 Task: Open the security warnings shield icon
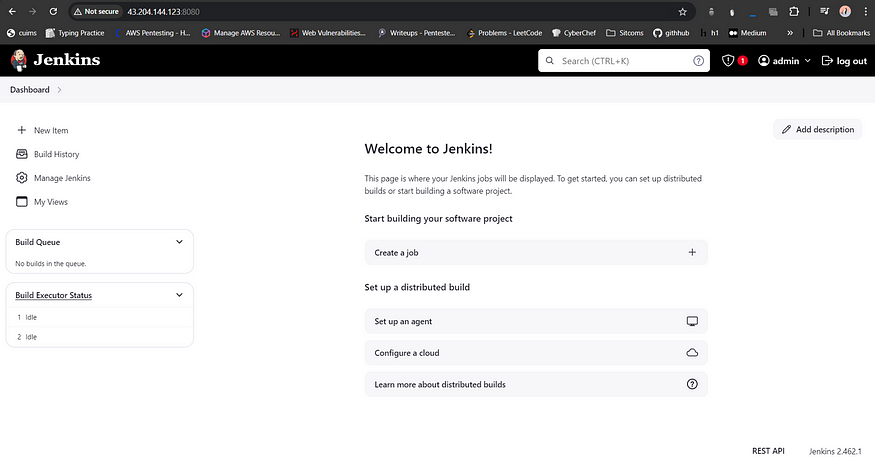coord(728,61)
